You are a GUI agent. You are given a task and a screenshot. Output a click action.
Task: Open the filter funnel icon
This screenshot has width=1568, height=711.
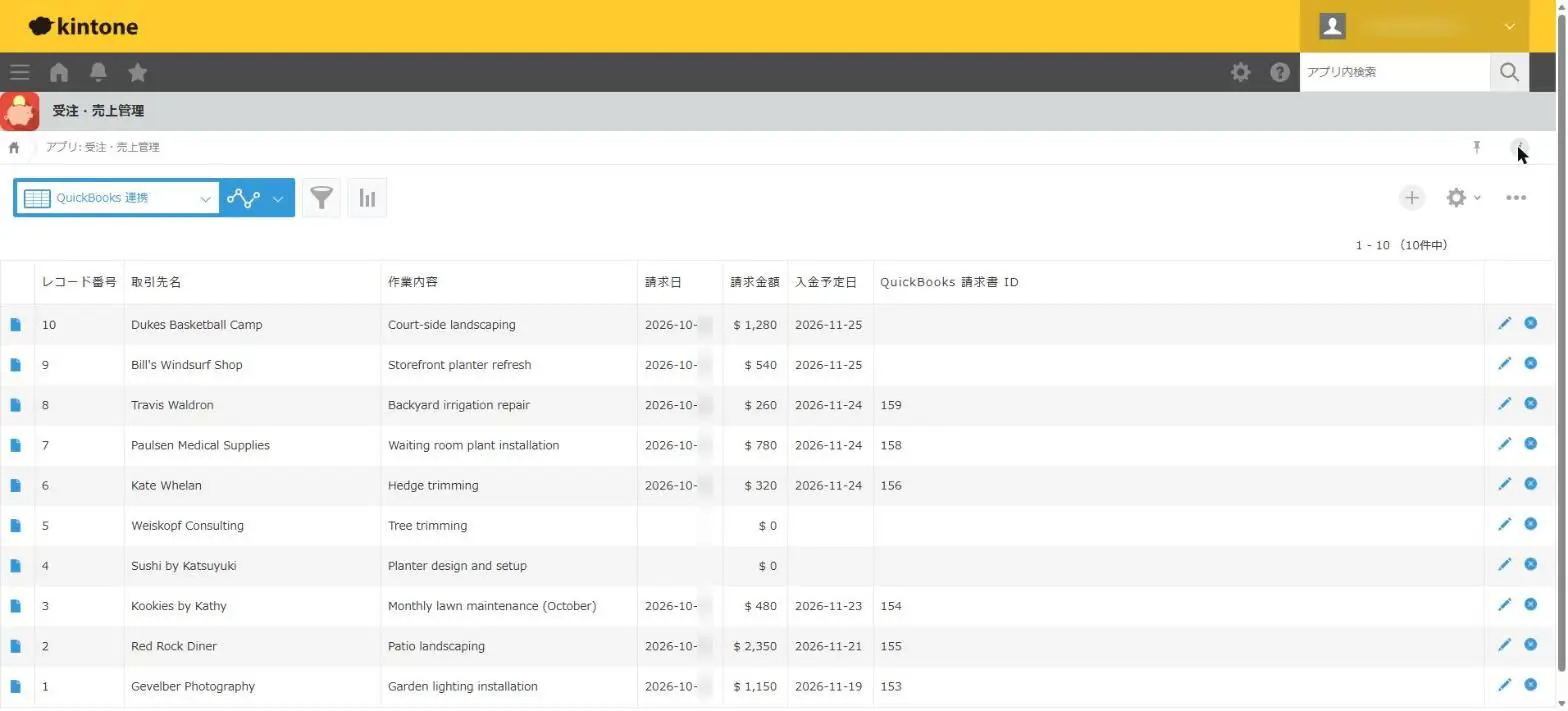(321, 198)
